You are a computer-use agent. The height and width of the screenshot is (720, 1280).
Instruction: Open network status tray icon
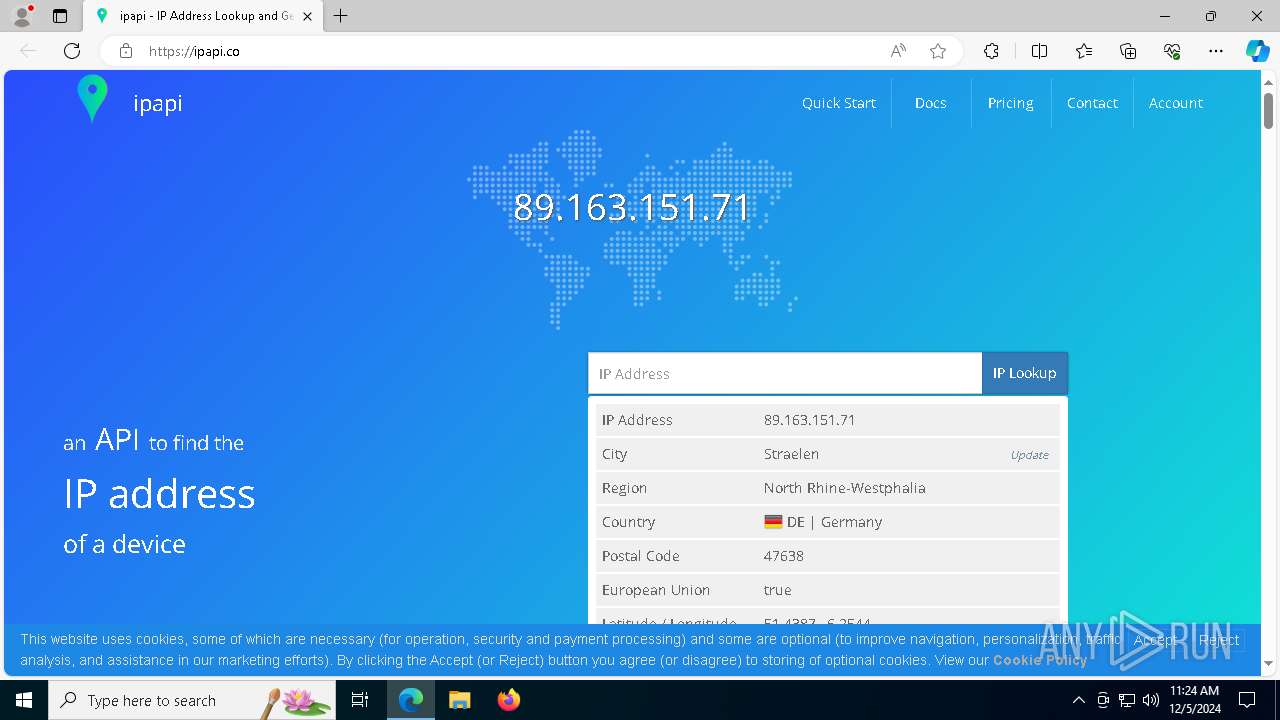1127,700
